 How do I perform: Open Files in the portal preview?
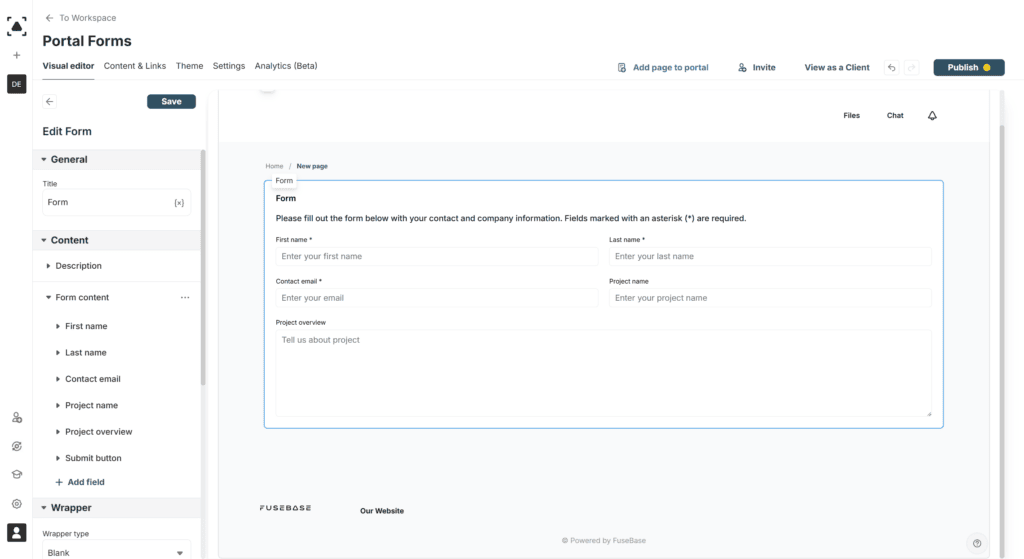852,116
